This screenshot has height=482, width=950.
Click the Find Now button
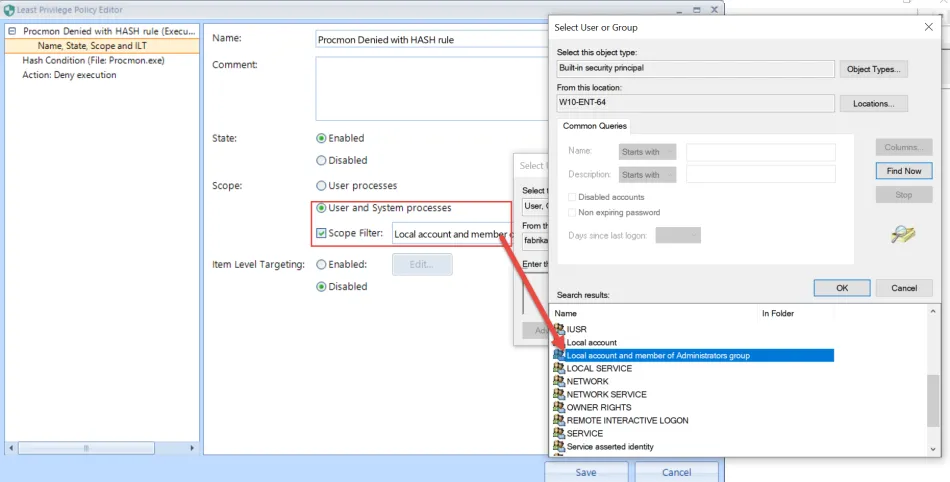tap(903, 171)
